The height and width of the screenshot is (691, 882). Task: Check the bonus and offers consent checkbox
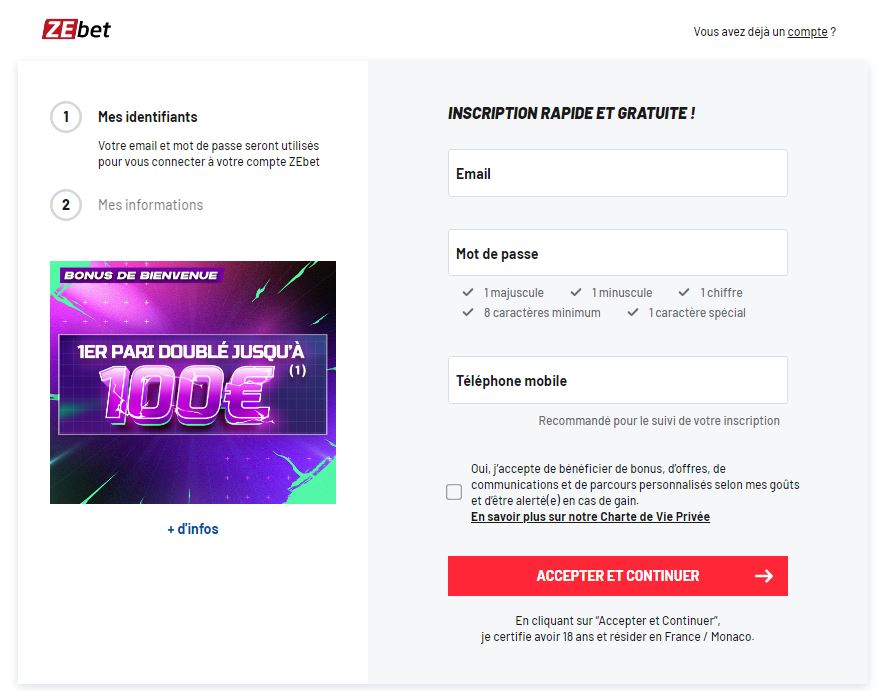453,491
